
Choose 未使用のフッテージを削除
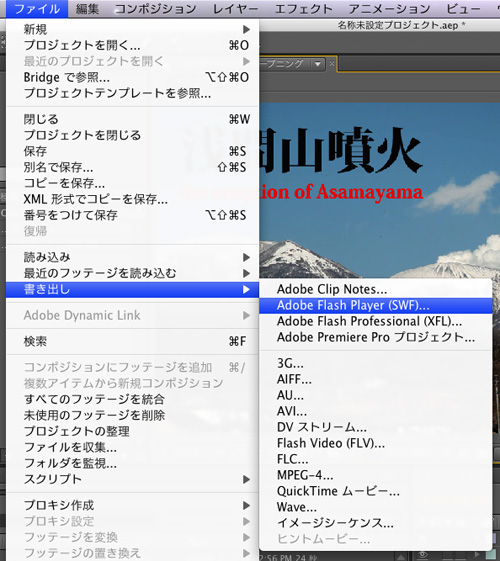click(x=132, y=415)
